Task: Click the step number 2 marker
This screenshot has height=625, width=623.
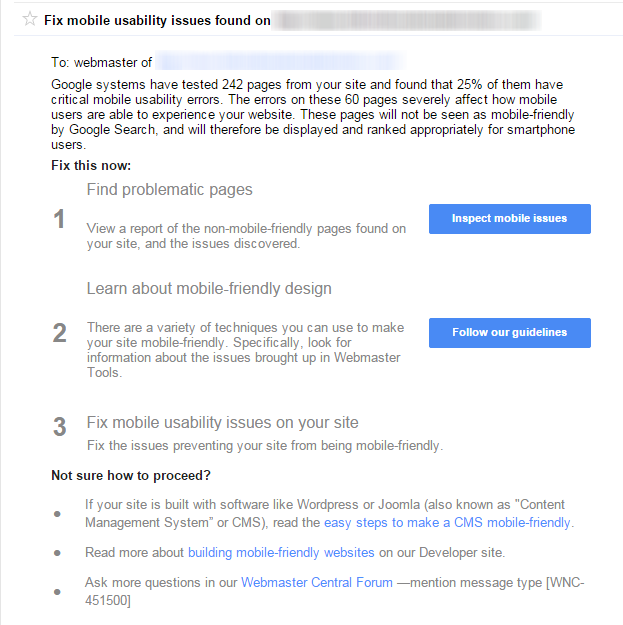Action: point(60,333)
